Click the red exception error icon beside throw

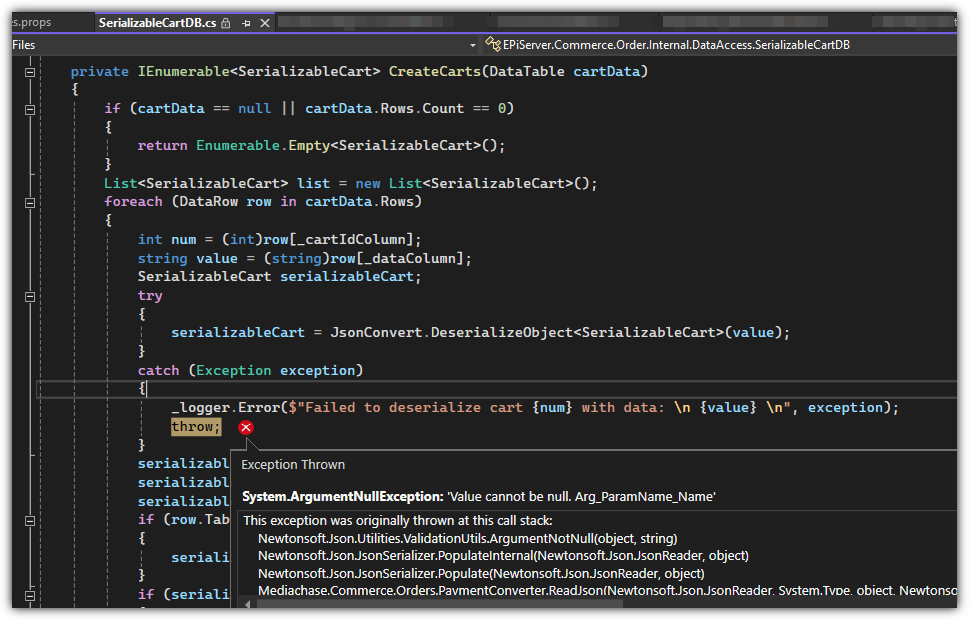coord(246,428)
